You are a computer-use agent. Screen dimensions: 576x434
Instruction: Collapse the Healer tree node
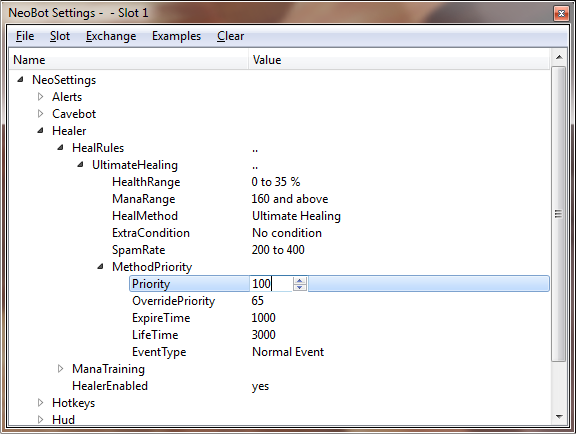[x=40, y=130]
